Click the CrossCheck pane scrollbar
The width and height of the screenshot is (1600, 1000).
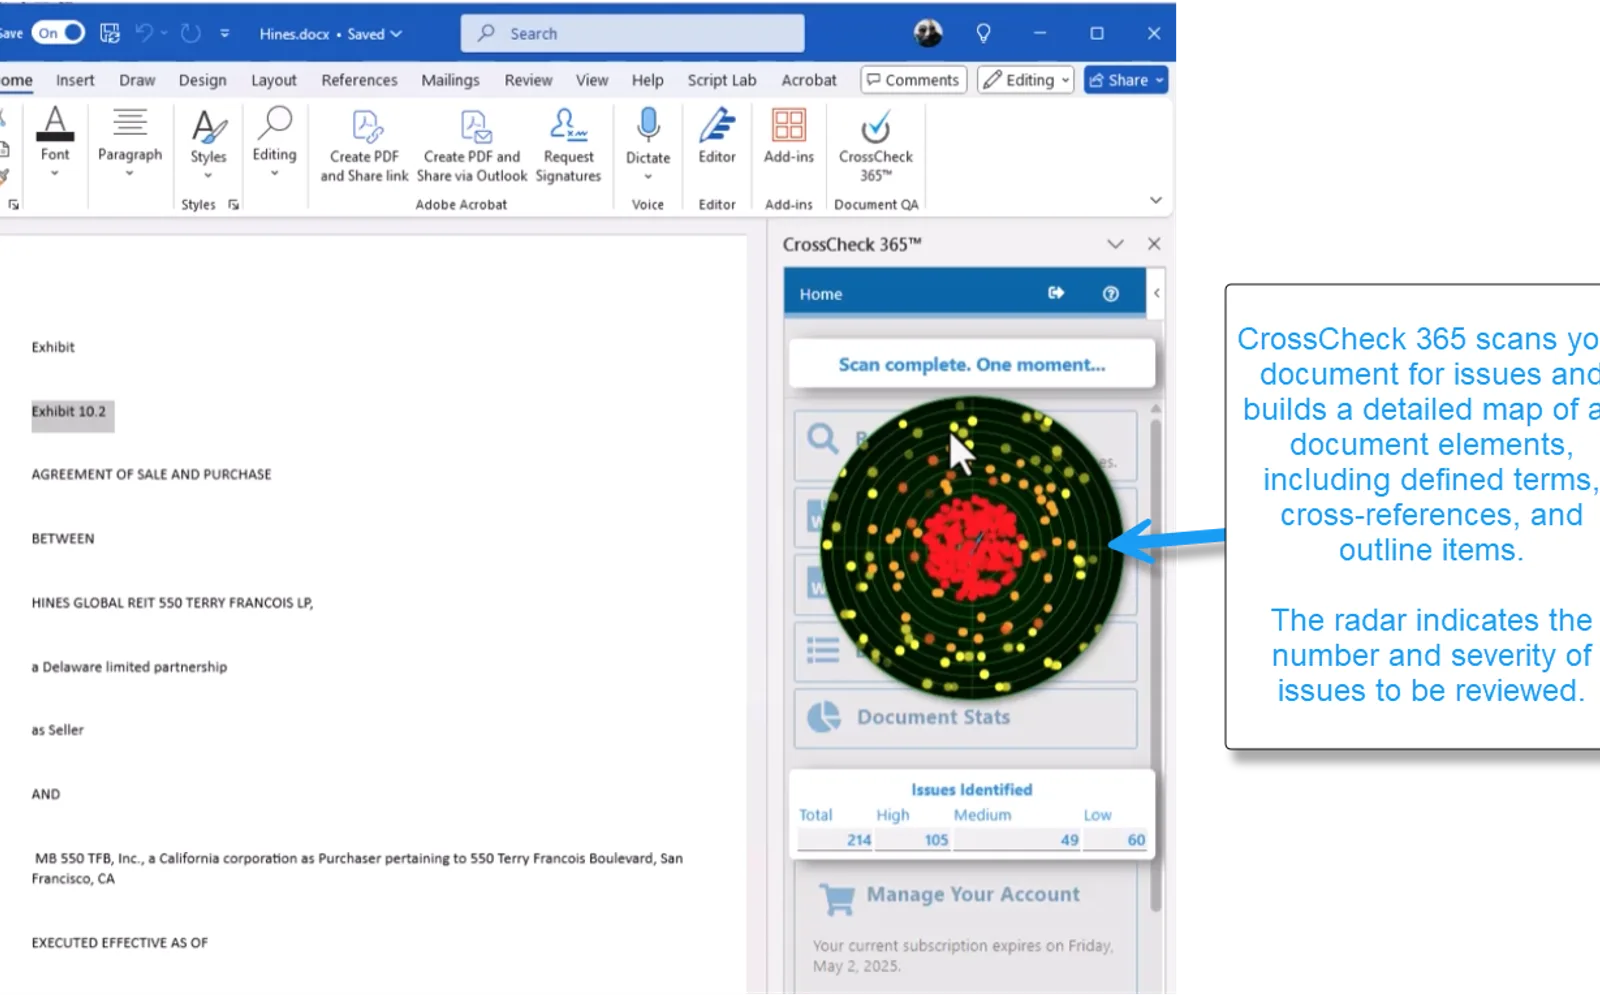[x=1156, y=665]
